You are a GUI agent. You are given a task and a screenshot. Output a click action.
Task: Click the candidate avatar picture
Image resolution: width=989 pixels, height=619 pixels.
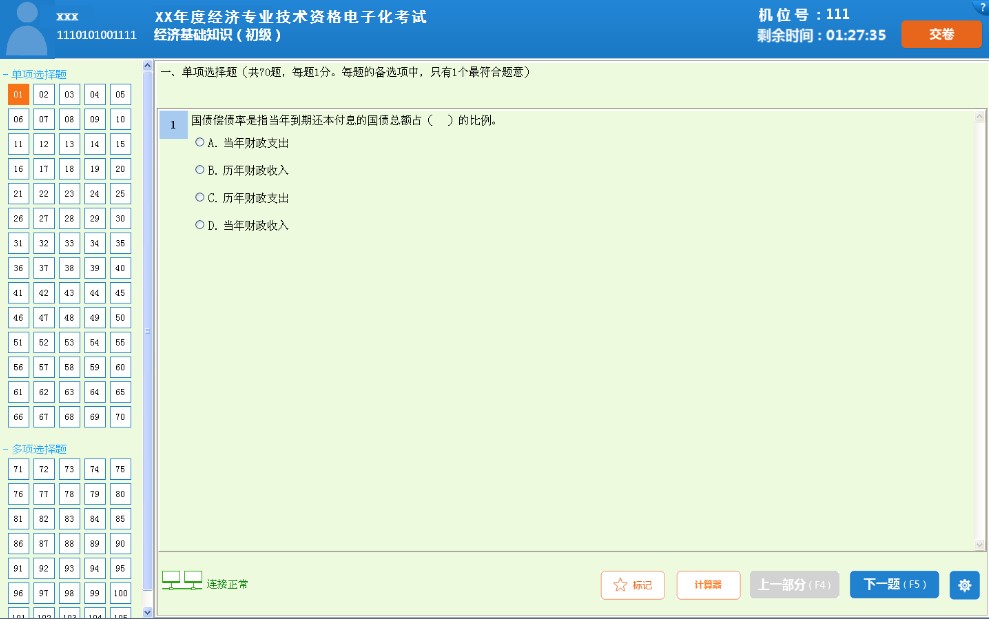(x=26, y=28)
